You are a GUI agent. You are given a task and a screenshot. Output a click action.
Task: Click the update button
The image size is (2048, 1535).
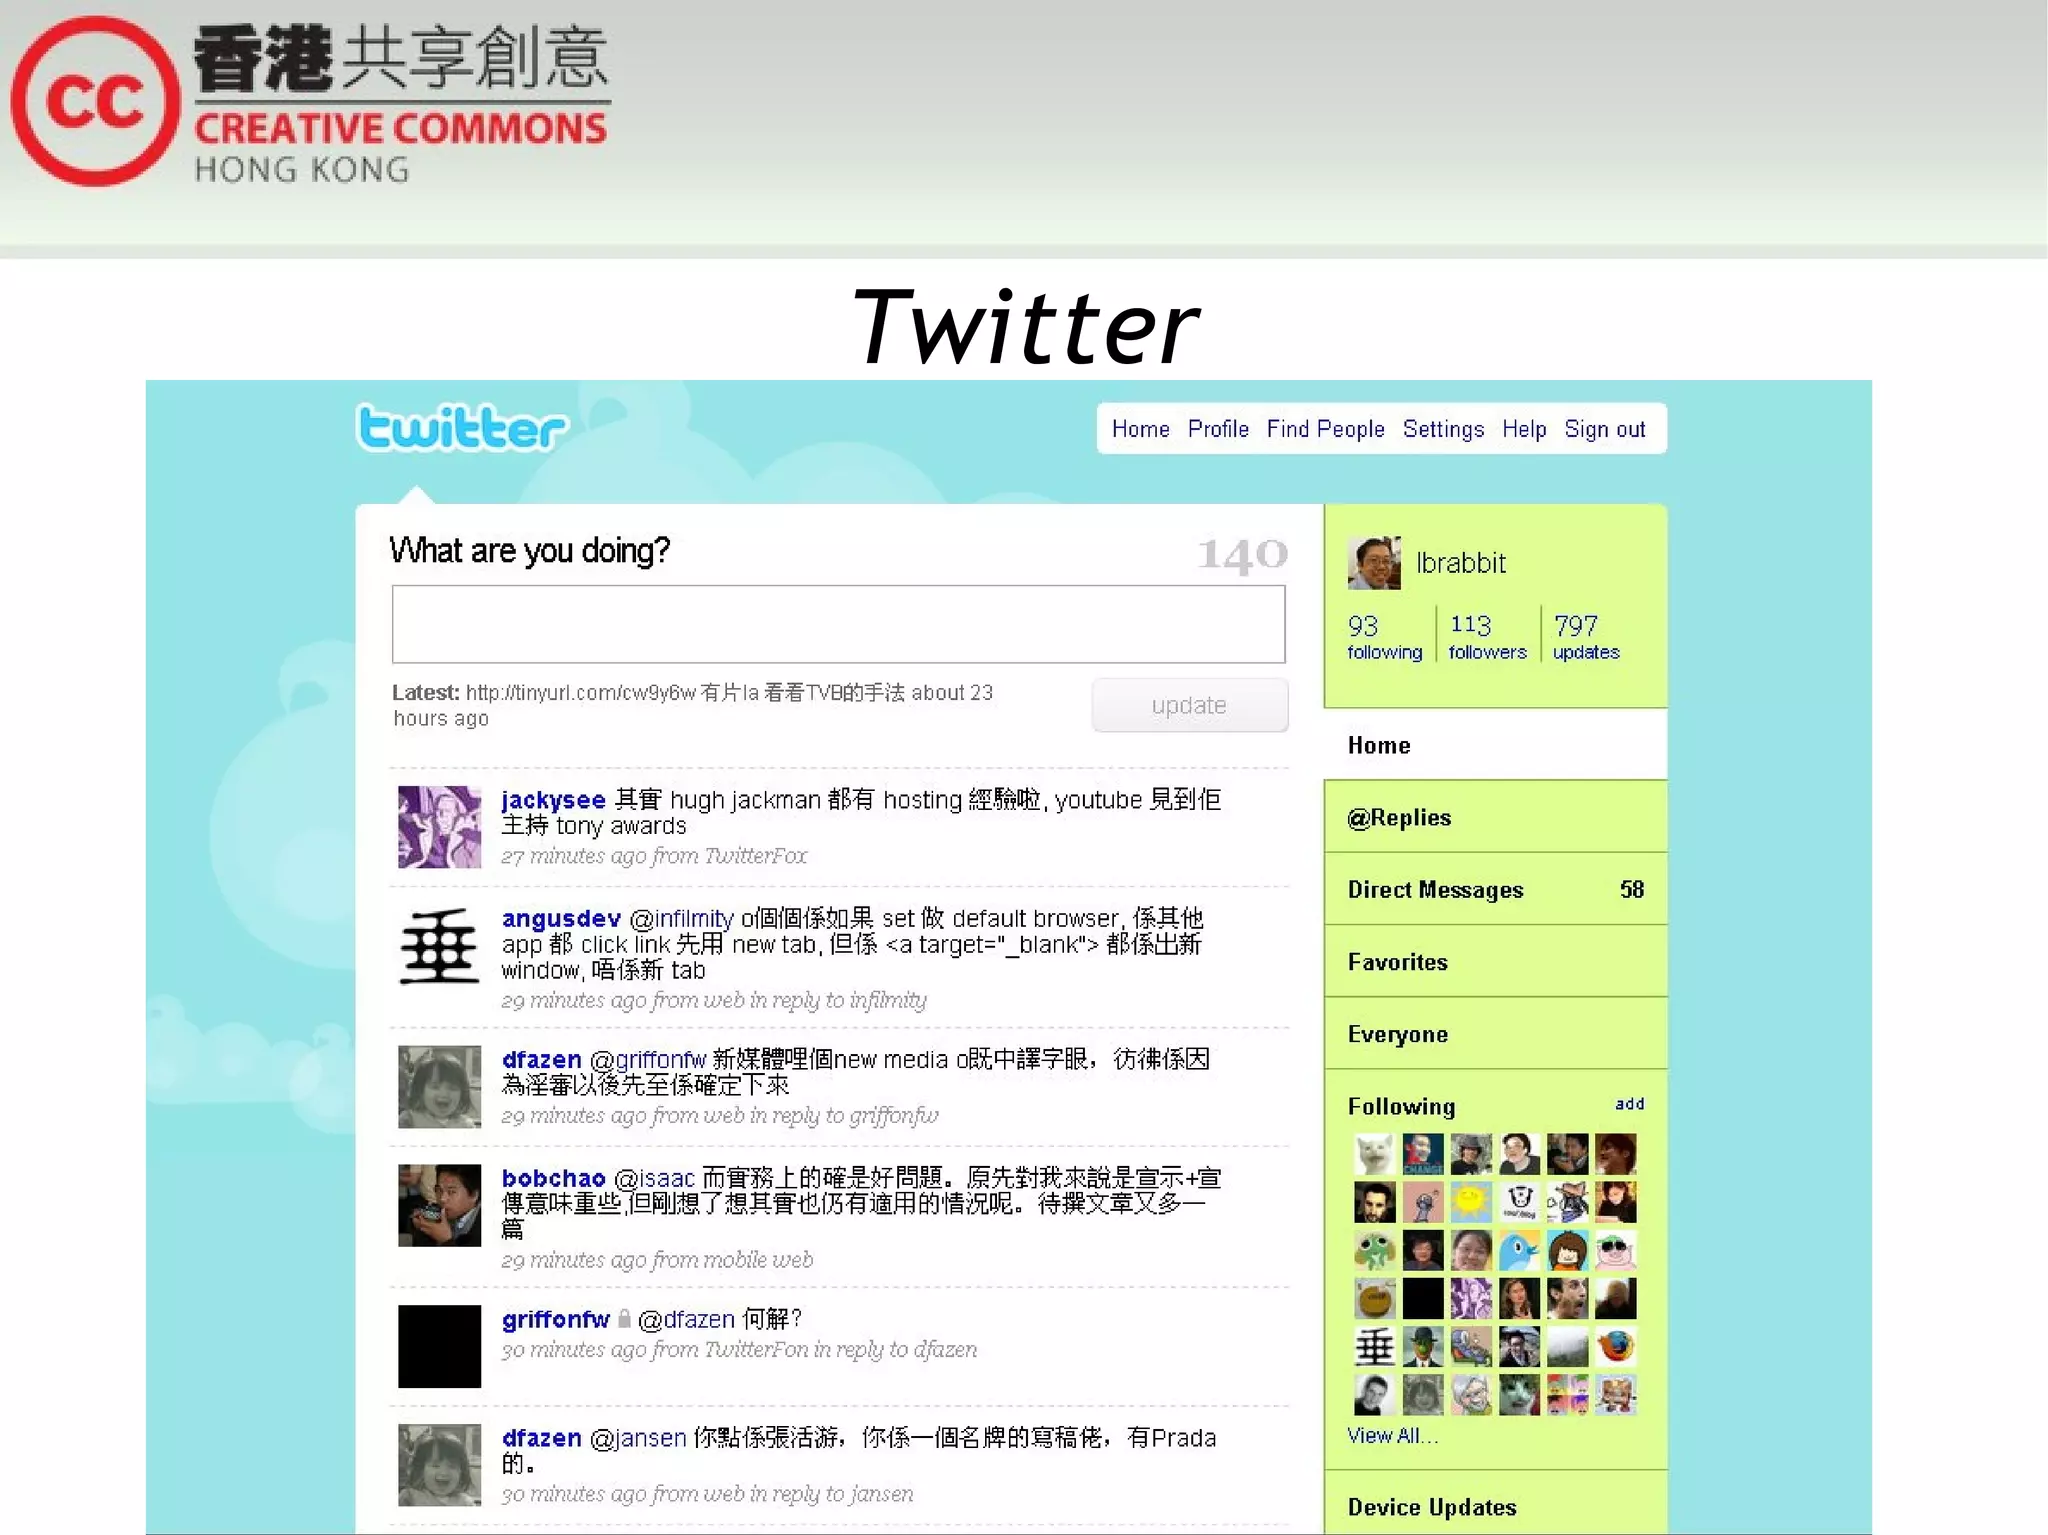pos(1189,705)
